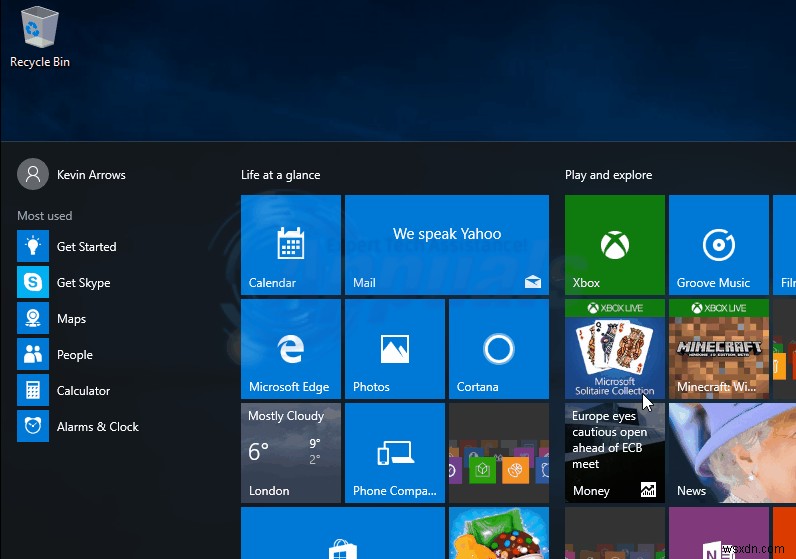This screenshot has height=559, width=796.
Task: Open the Cortana tile
Action: pos(499,349)
